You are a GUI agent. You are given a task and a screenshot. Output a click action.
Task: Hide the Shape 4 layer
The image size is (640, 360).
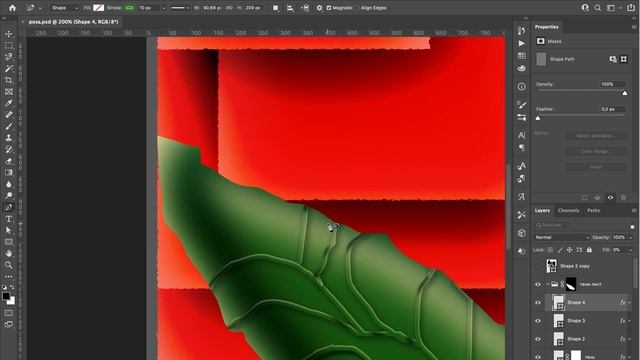coord(538,303)
